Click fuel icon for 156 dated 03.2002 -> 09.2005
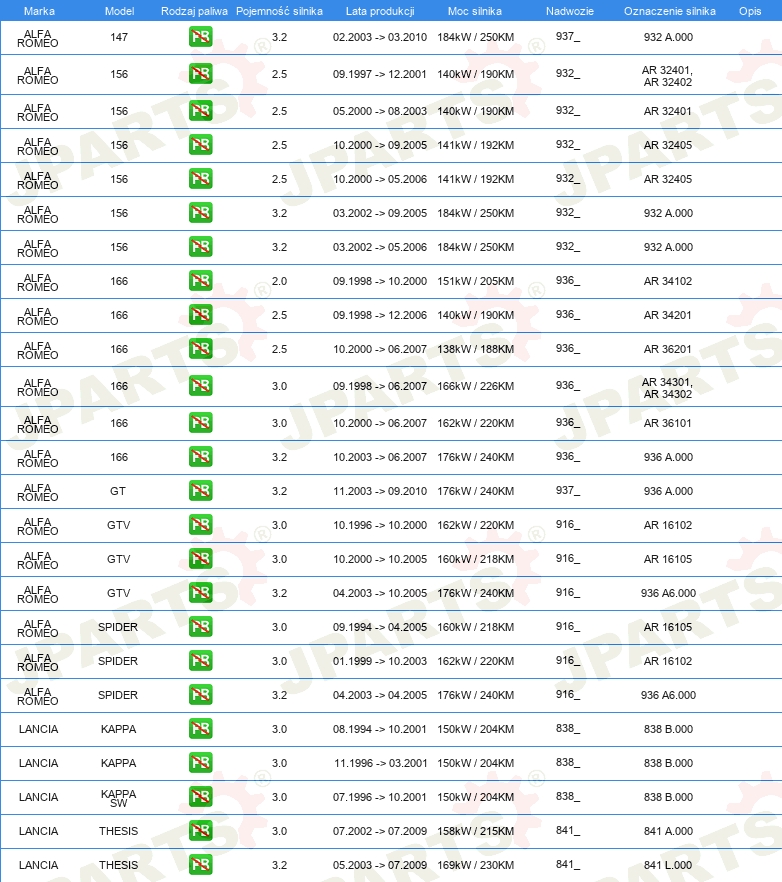782x882 pixels. pos(201,213)
